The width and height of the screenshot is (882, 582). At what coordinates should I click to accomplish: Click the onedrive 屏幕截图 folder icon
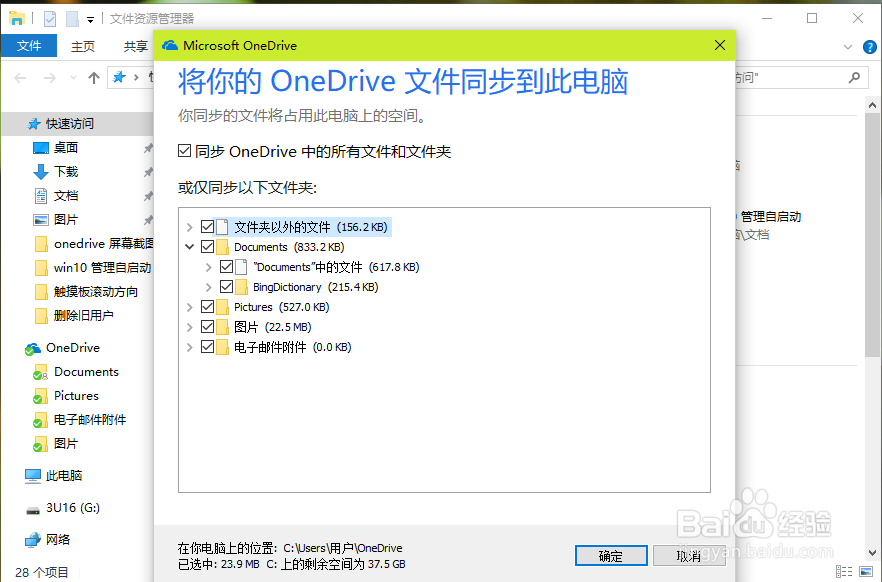pos(41,244)
